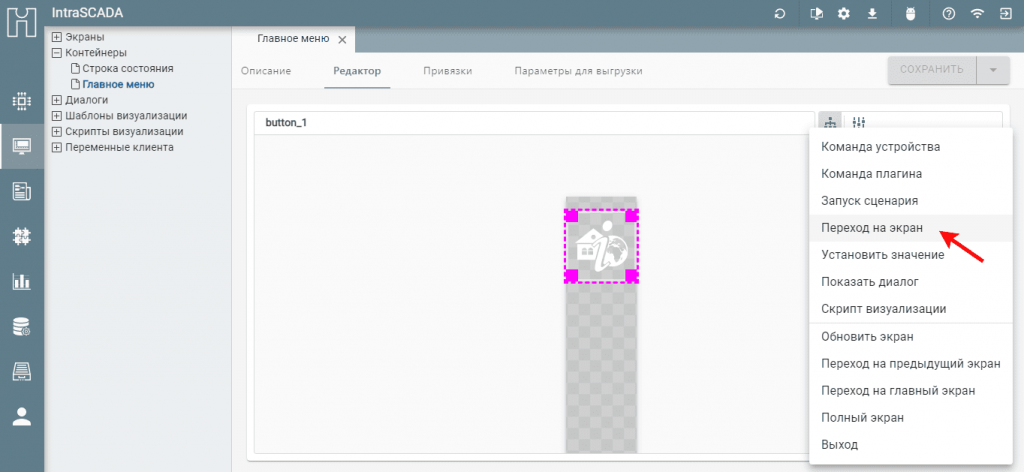The image size is (1024, 472).
Task: Select Строка состояния in the tree
Action: pyautogui.click(x=127, y=69)
